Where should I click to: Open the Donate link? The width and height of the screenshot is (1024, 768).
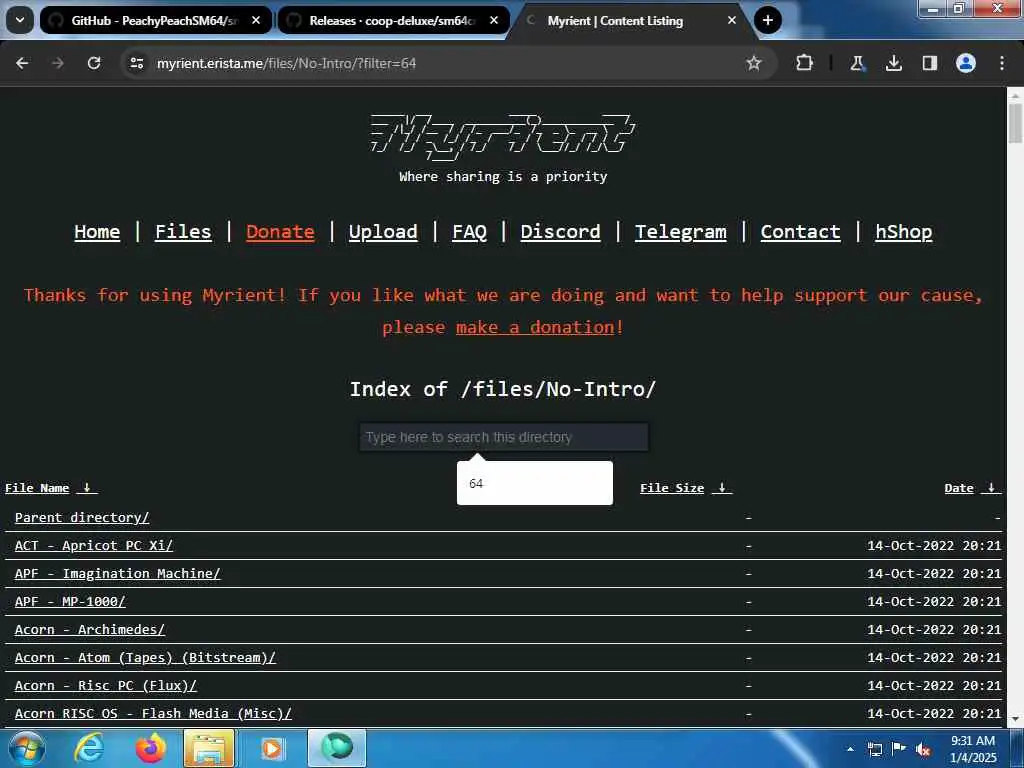[x=280, y=232]
